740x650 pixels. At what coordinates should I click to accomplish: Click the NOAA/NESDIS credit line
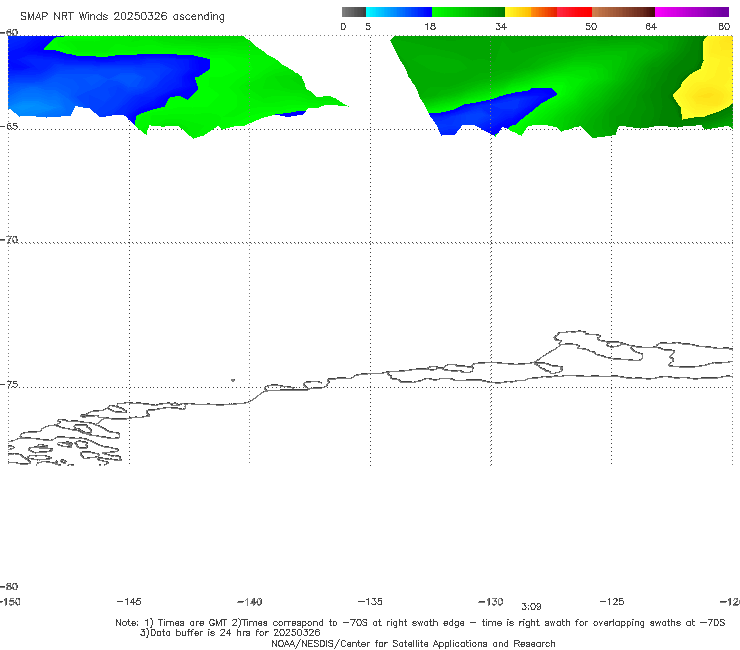(x=413, y=643)
